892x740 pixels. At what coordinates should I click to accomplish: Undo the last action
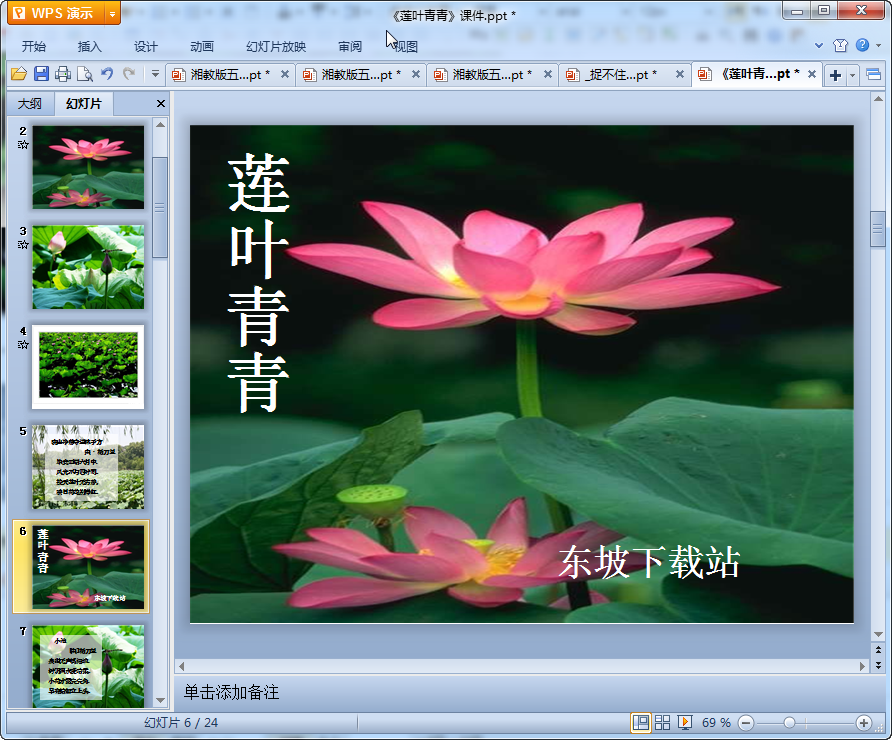(x=106, y=74)
